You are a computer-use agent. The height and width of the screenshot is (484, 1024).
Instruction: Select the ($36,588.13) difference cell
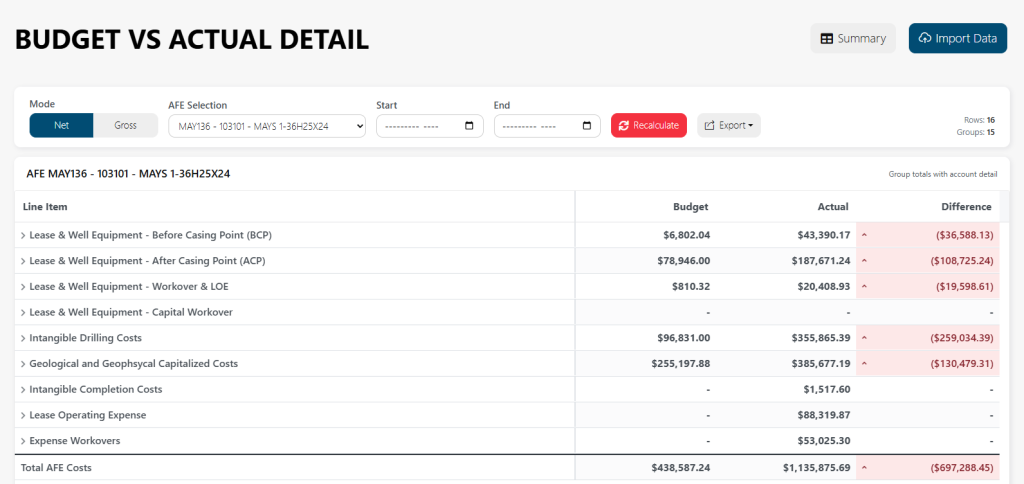pyautogui.click(x=928, y=235)
